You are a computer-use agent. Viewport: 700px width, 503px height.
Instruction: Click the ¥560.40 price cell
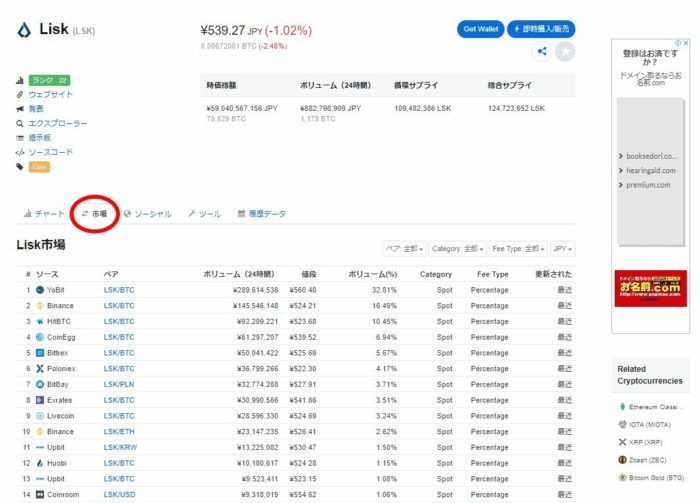coord(303,290)
